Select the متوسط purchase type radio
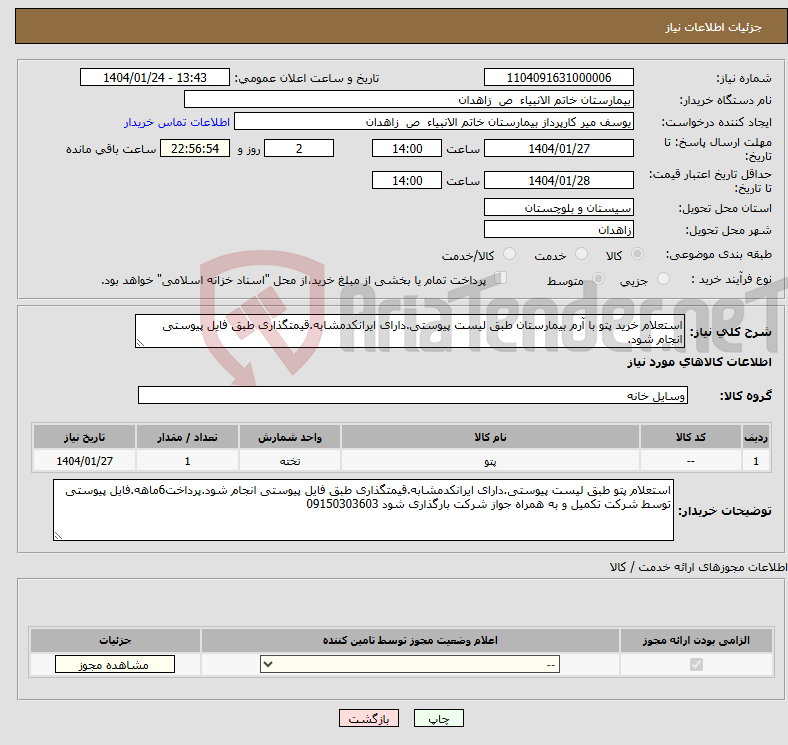788x745 pixels. pyautogui.click(x=598, y=279)
